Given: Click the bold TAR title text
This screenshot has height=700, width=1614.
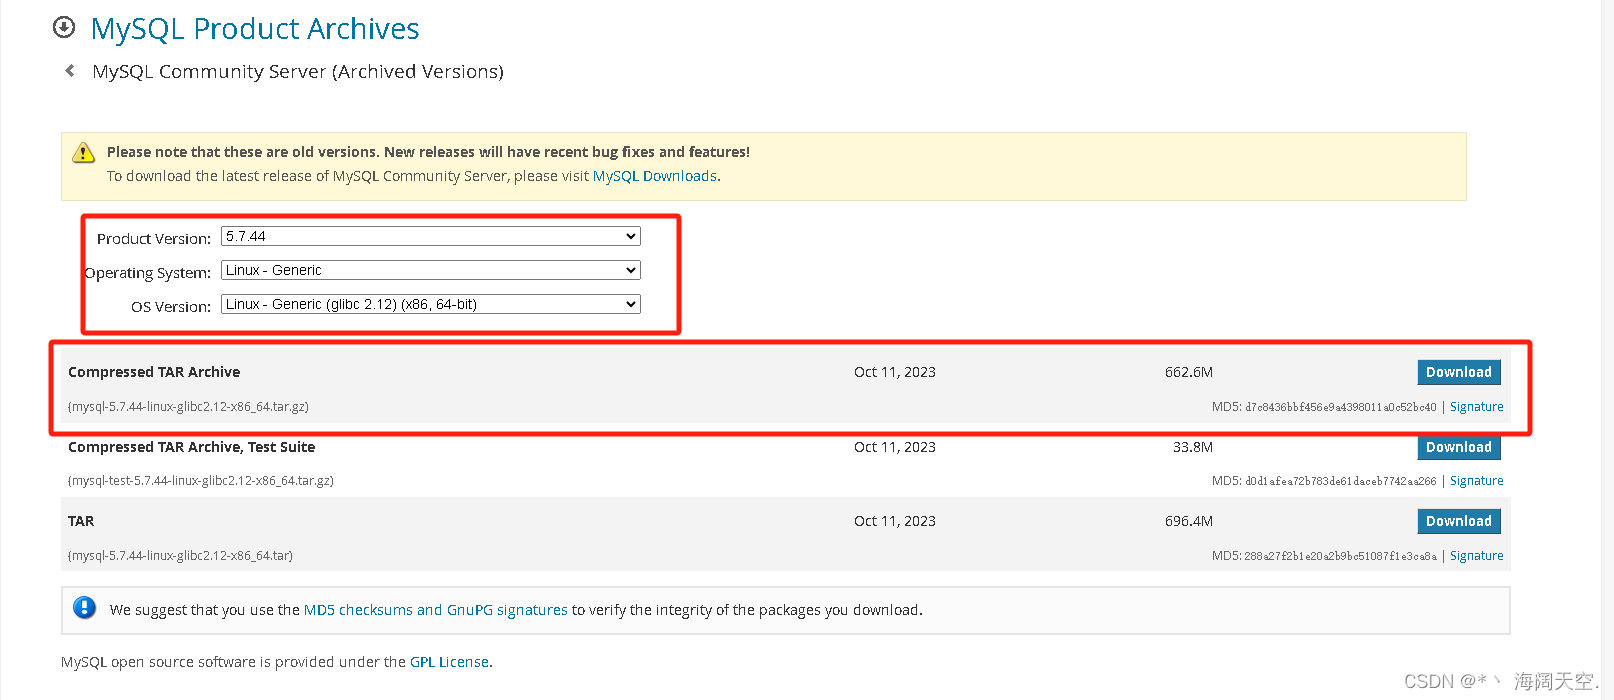Looking at the screenshot, I should 81,521.
